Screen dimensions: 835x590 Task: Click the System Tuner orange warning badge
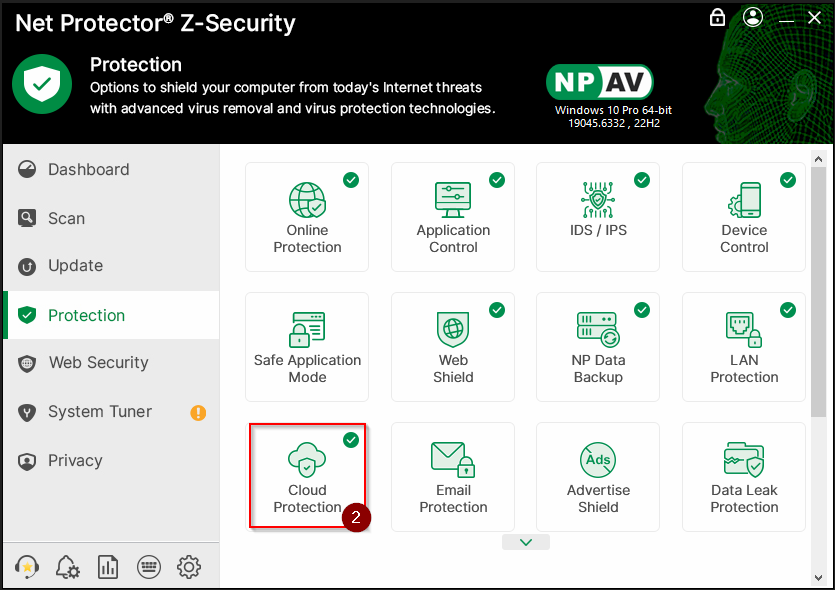tap(198, 412)
